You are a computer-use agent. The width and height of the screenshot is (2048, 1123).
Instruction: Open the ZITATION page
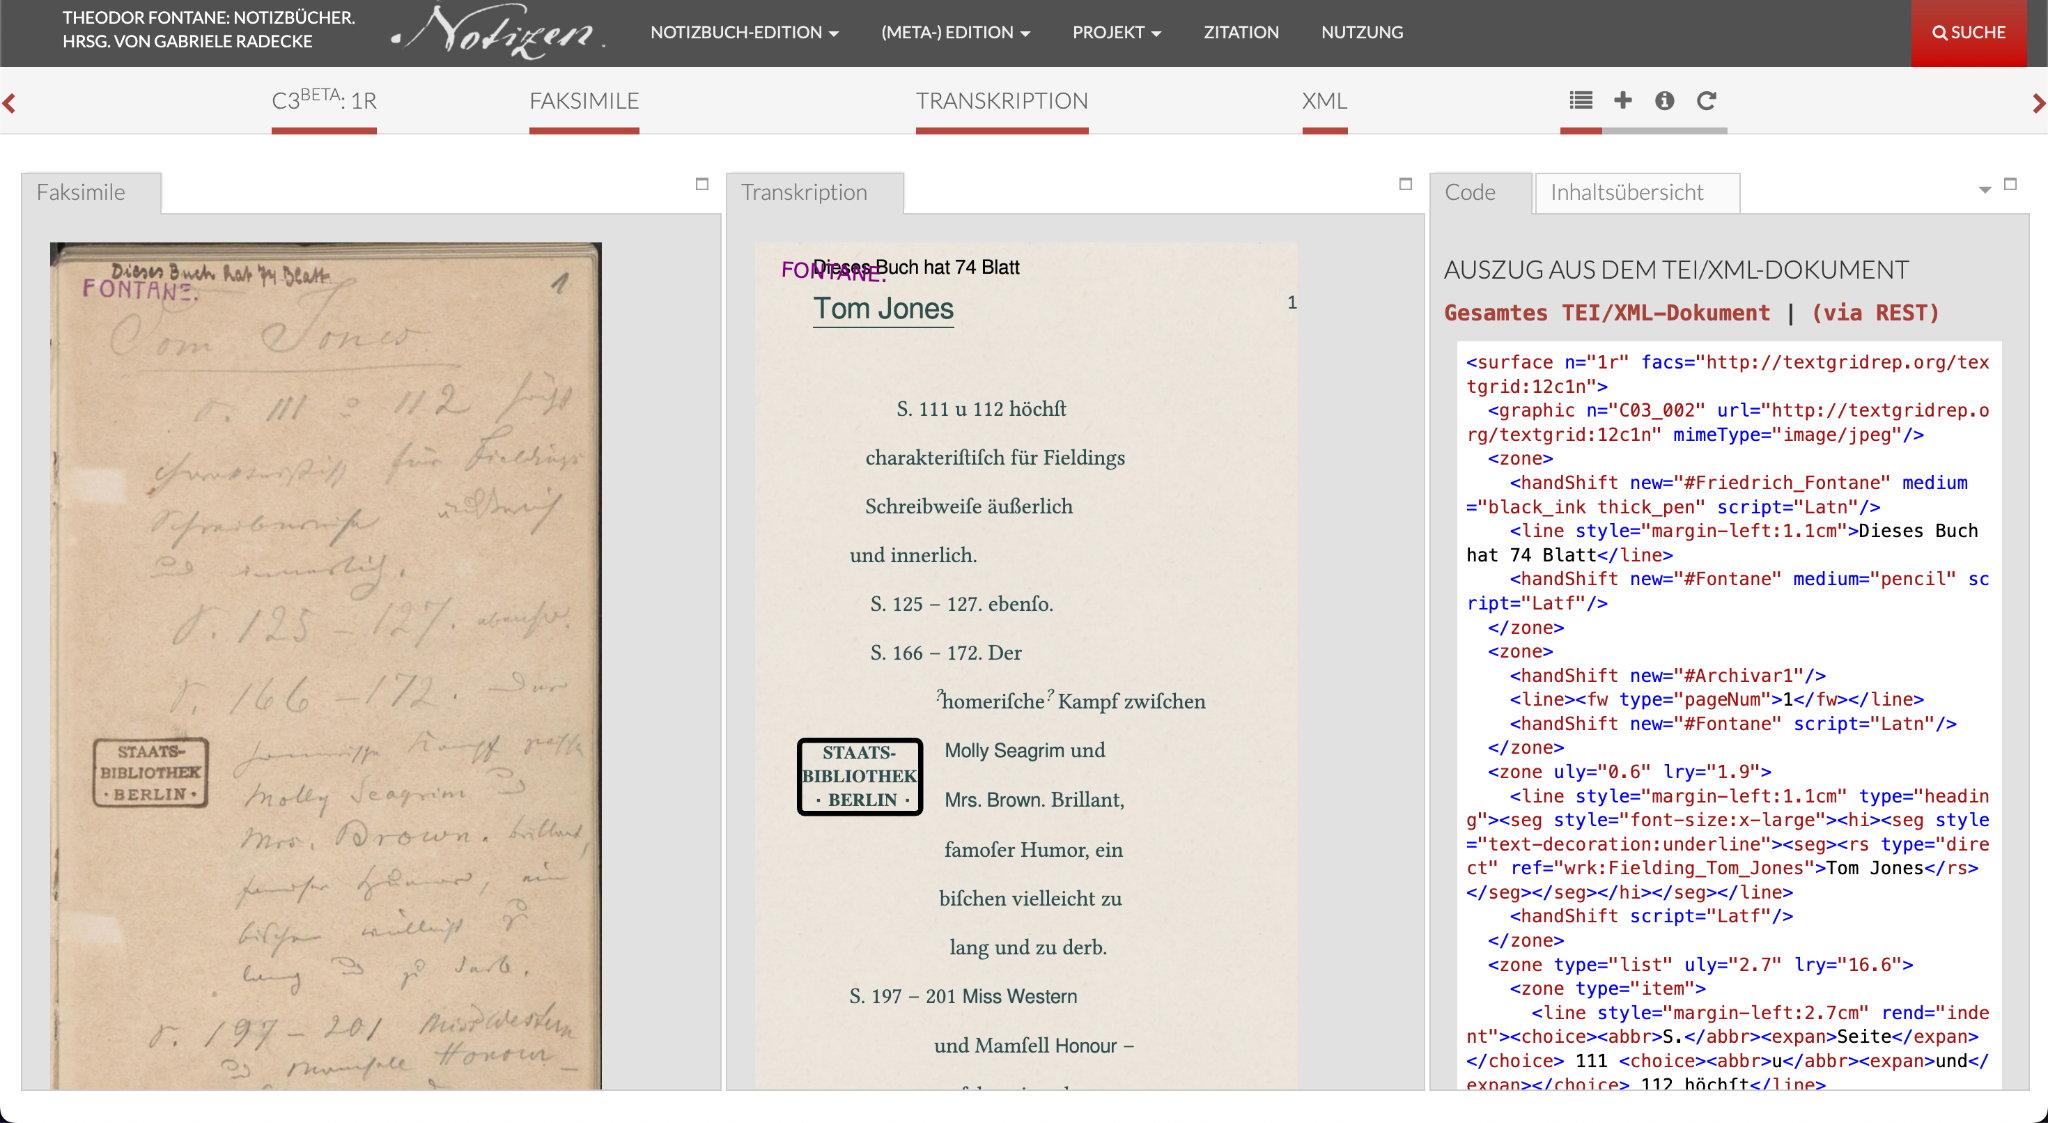[1241, 32]
